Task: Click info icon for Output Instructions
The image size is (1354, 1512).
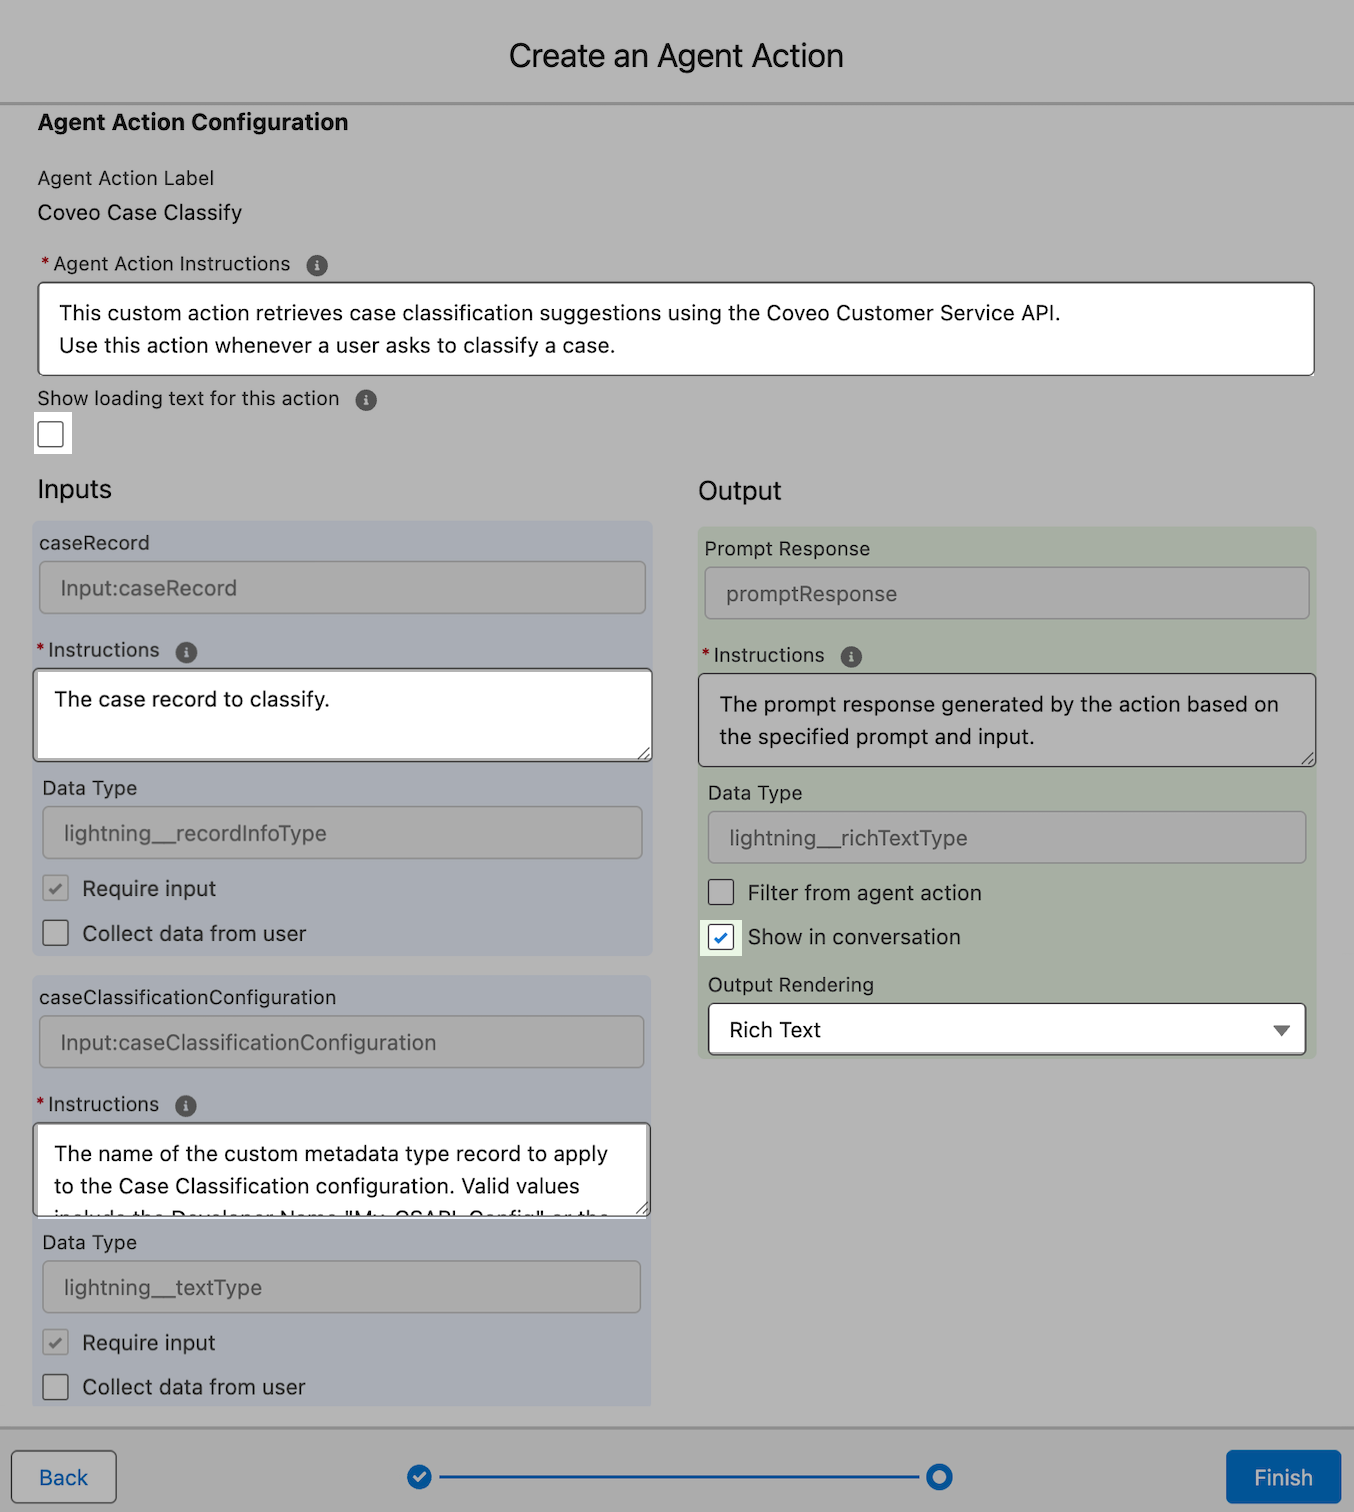Action: tap(851, 657)
